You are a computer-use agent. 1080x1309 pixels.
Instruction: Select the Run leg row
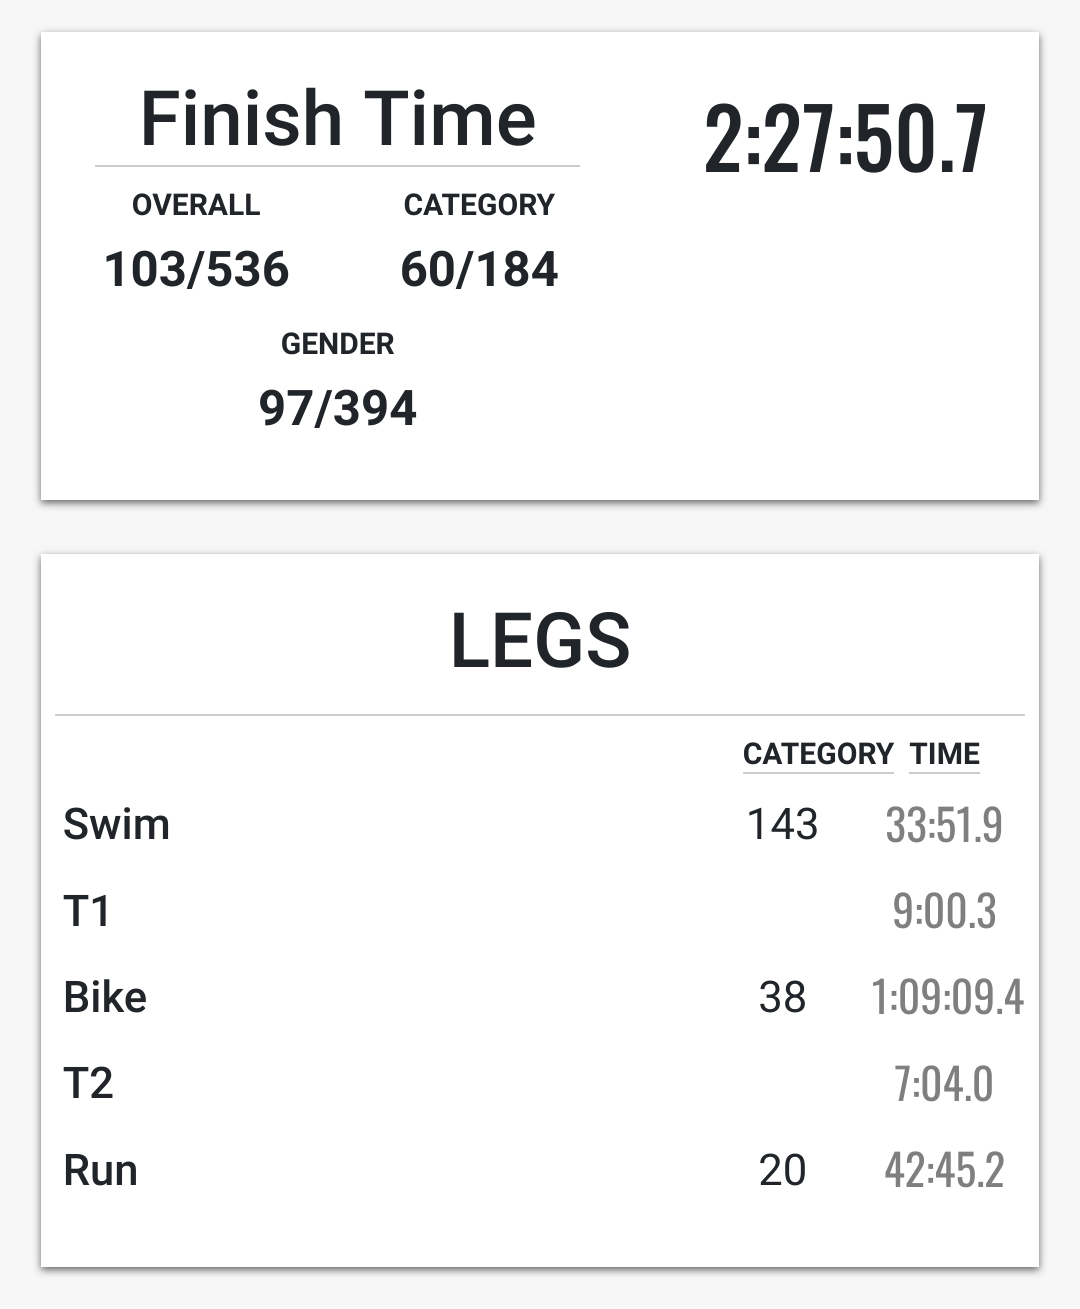(x=100, y=1170)
